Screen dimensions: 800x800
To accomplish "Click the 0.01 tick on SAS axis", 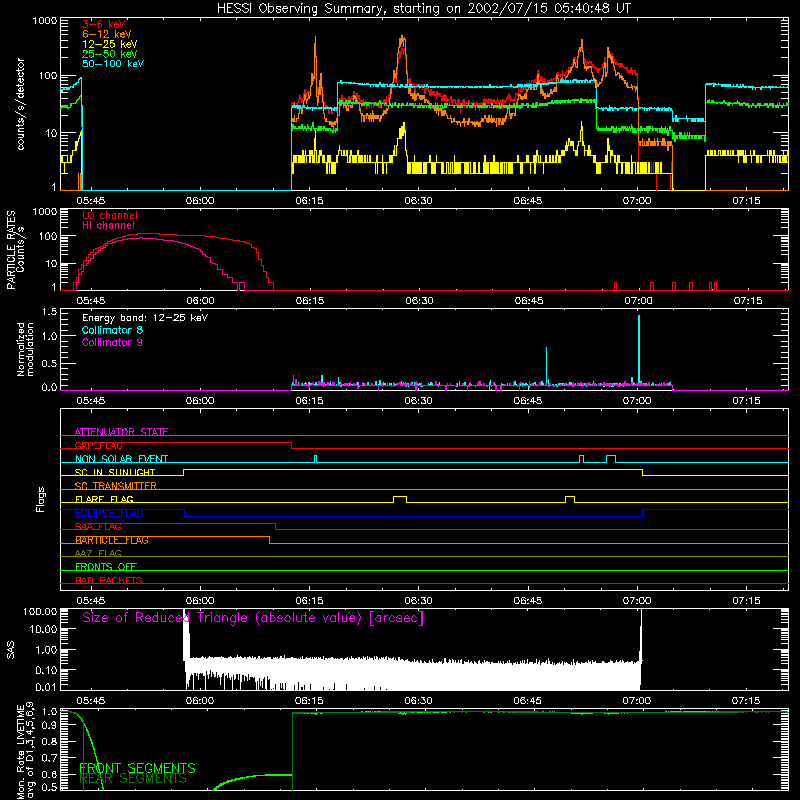I will [x=46, y=687].
